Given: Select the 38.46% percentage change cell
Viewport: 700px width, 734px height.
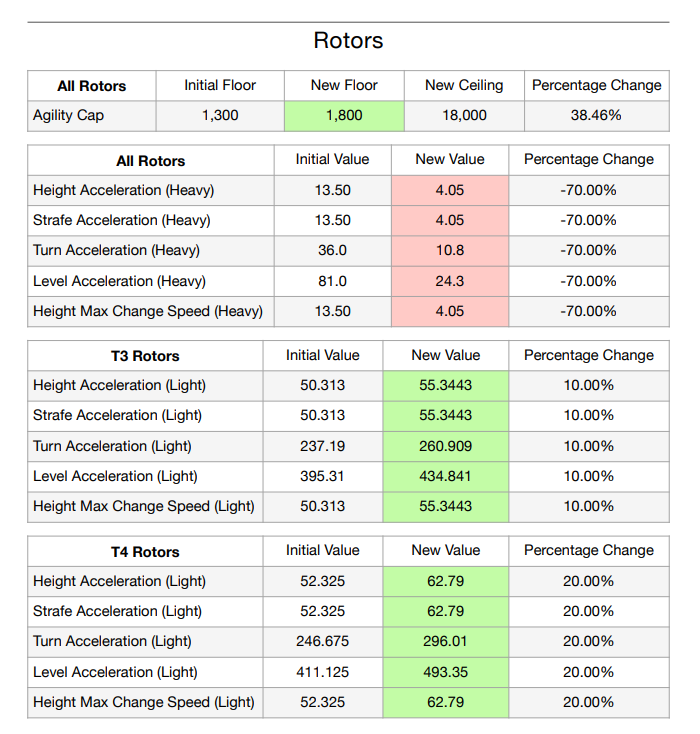Looking at the screenshot, I should (596, 115).
